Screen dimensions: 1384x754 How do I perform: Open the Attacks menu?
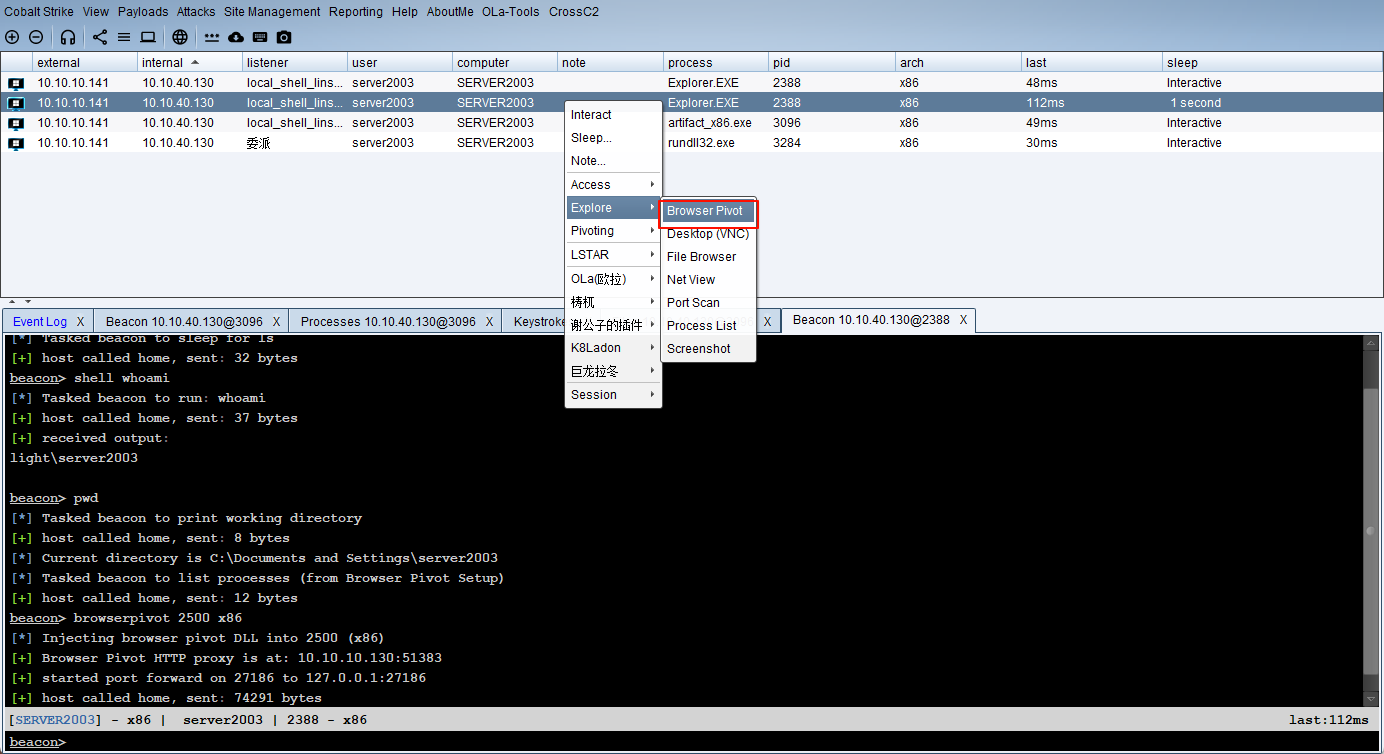[x=196, y=12]
